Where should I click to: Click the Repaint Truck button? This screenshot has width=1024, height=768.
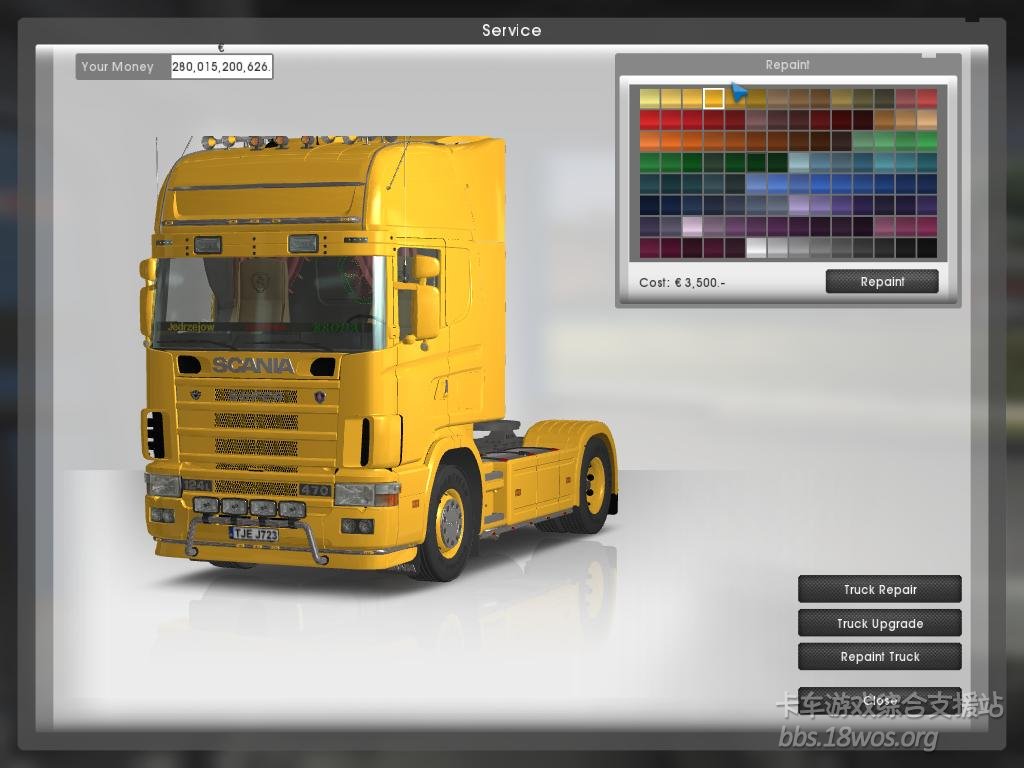(x=879, y=657)
